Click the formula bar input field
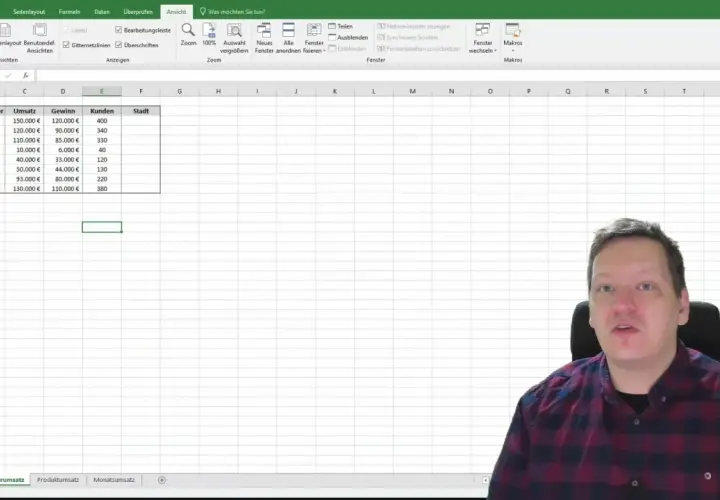This screenshot has width=720, height=500. coord(377,76)
